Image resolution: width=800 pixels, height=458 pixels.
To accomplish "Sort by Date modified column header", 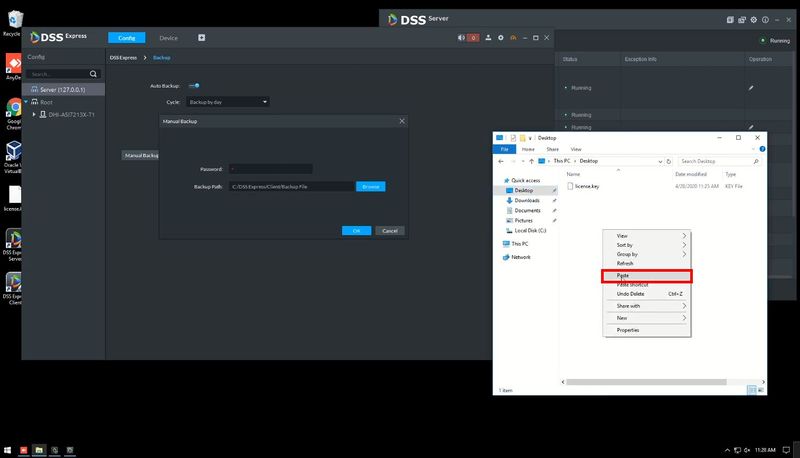I will click(x=691, y=174).
